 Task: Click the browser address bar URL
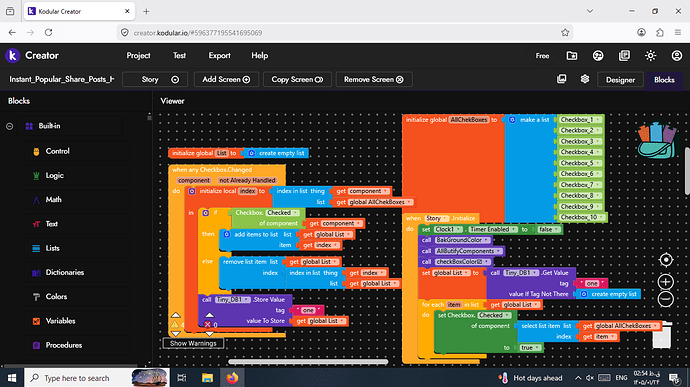[x=198, y=33]
